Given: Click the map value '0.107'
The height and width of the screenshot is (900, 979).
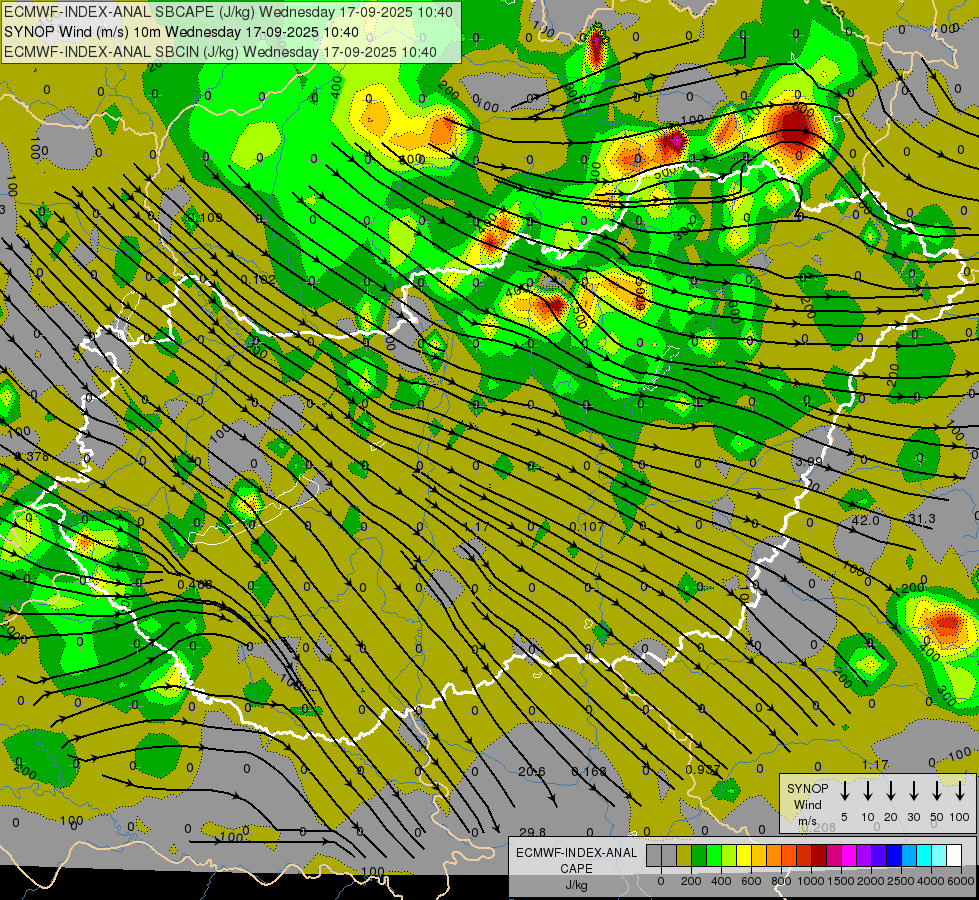Looking at the screenshot, I should 587,527.
